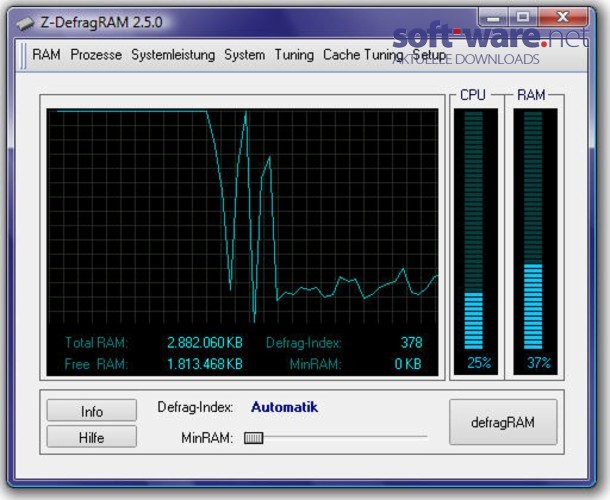Click the Info button
Screen dimensions: 610x500
(91, 410)
